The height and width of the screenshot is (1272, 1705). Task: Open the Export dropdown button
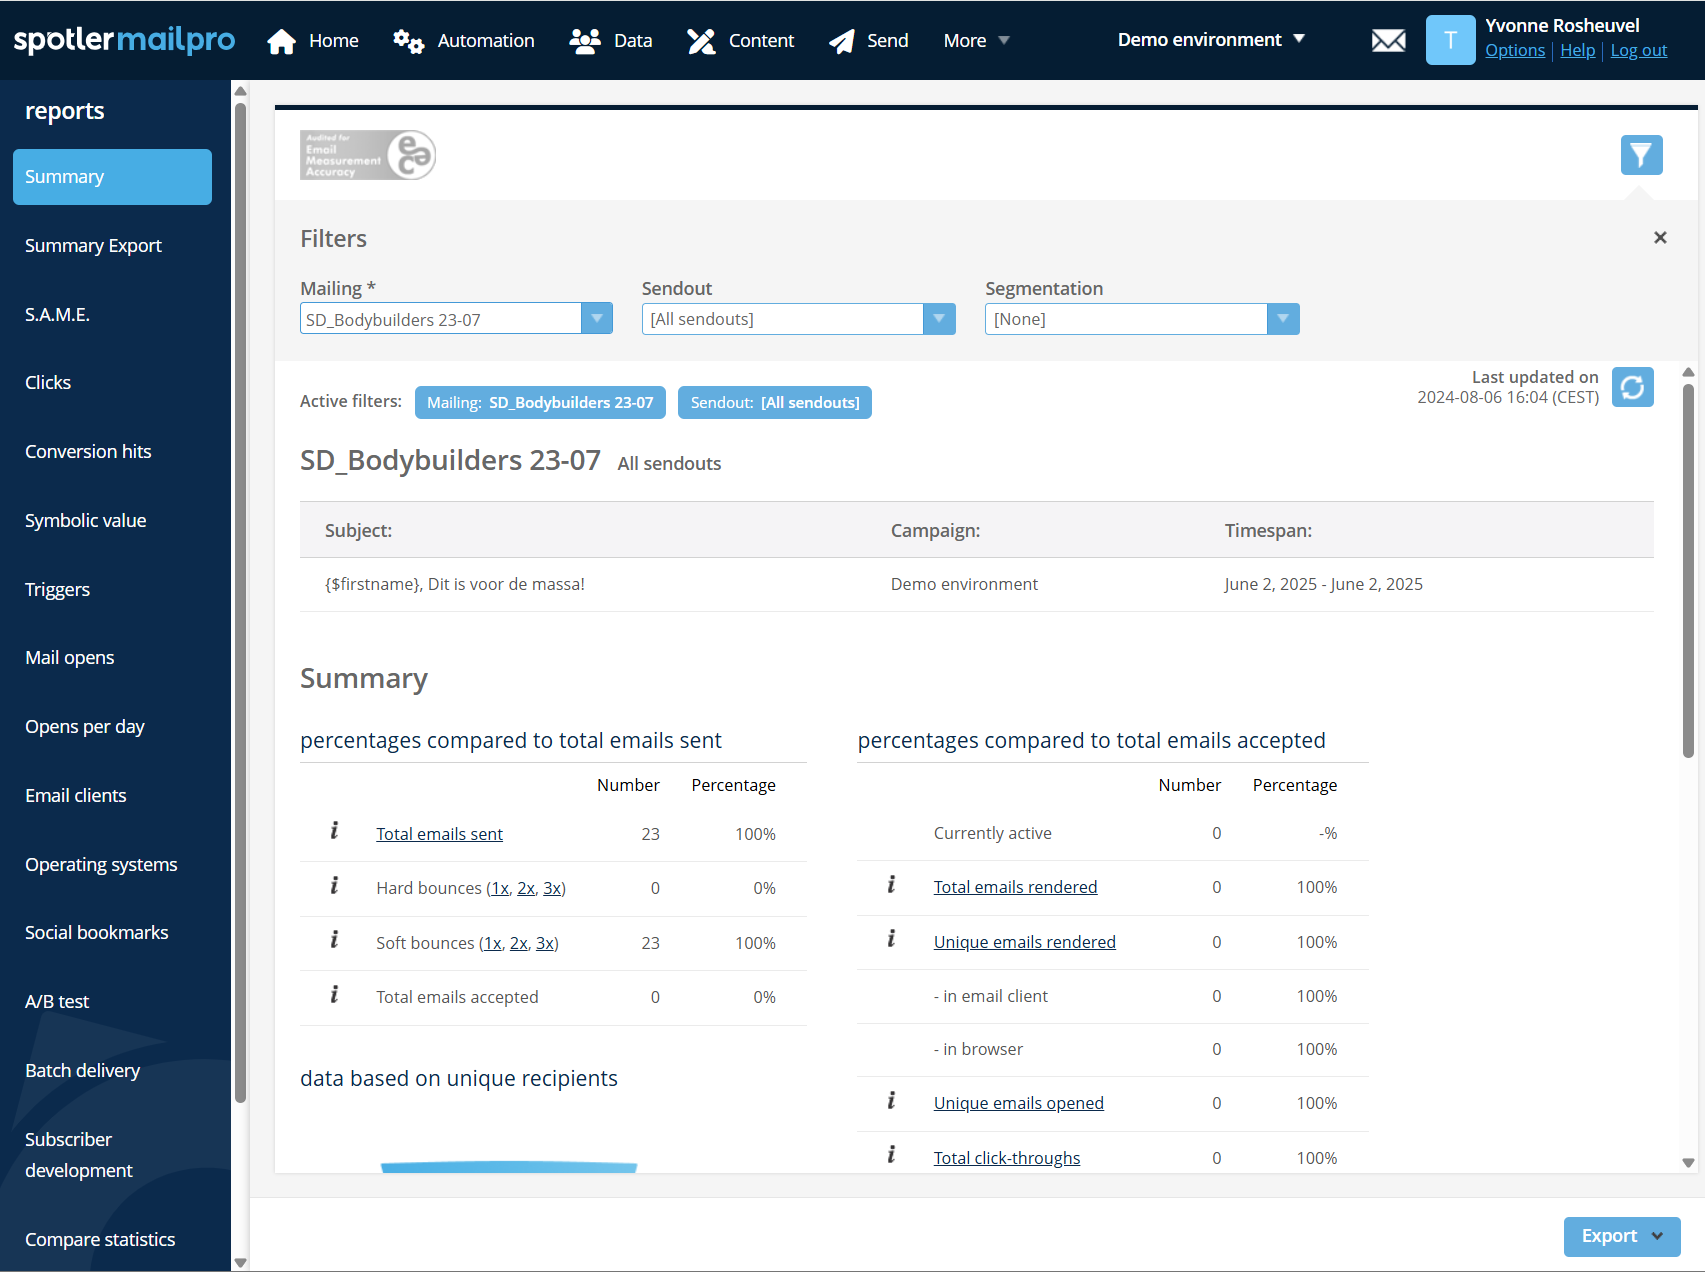tap(1622, 1236)
